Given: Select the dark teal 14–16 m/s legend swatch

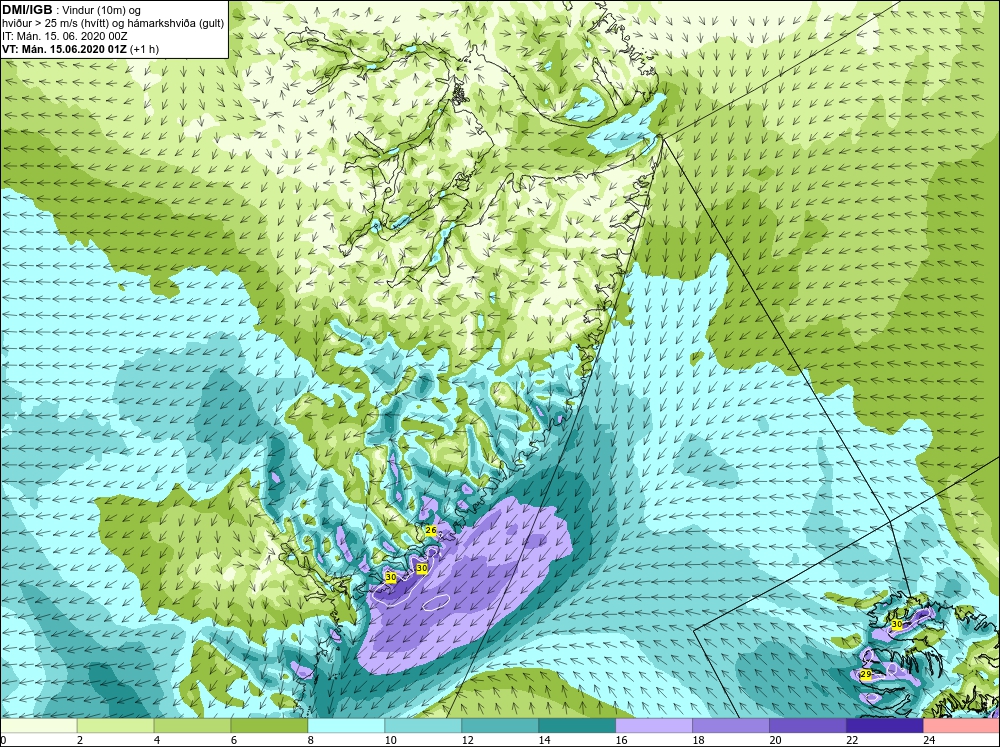Looking at the screenshot, I should (577, 726).
